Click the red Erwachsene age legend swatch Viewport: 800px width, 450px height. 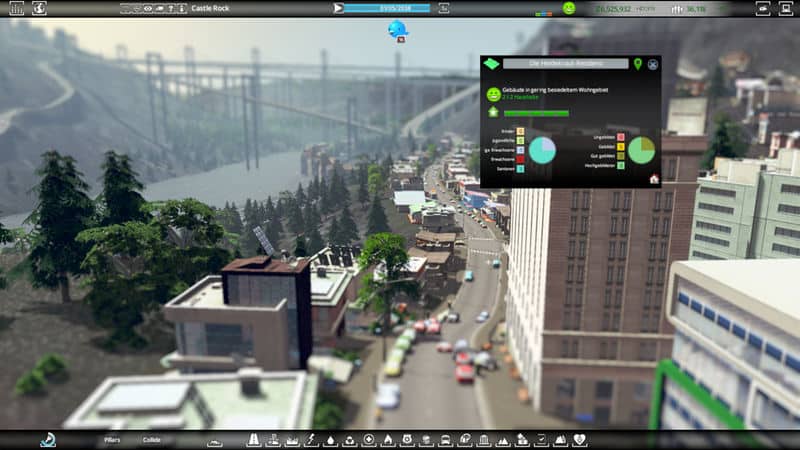[521, 158]
